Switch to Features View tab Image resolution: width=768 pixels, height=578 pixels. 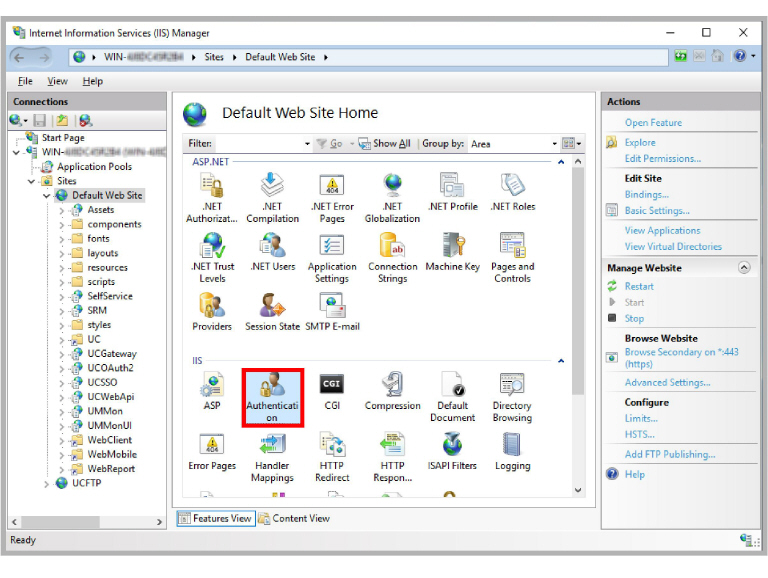click(x=216, y=518)
